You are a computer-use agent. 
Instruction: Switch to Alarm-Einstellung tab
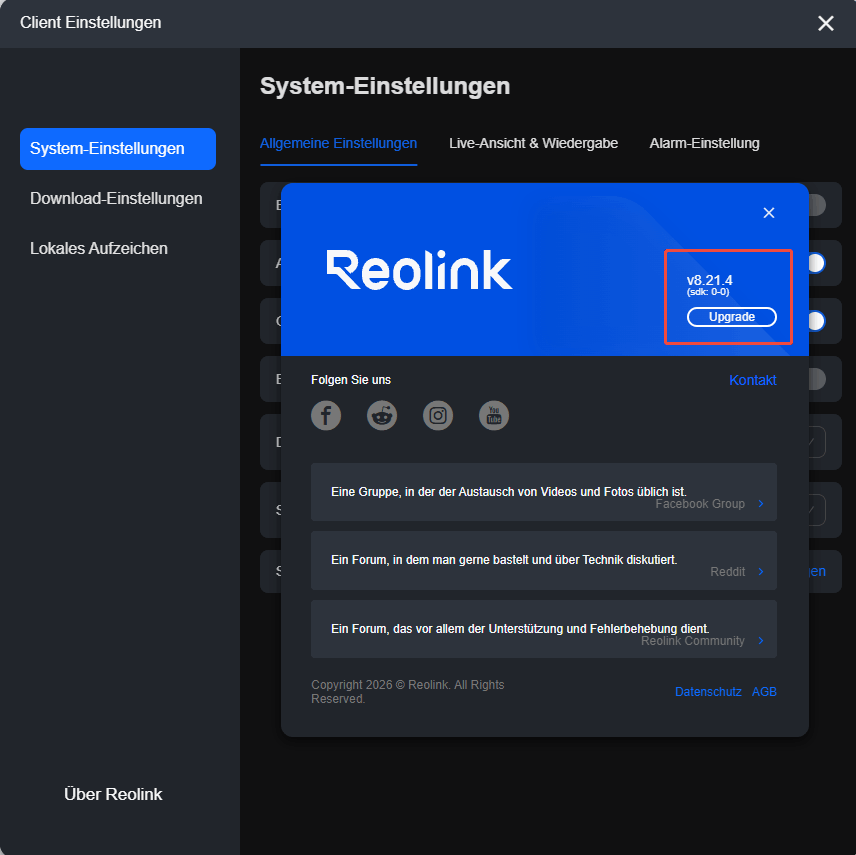[704, 144]
